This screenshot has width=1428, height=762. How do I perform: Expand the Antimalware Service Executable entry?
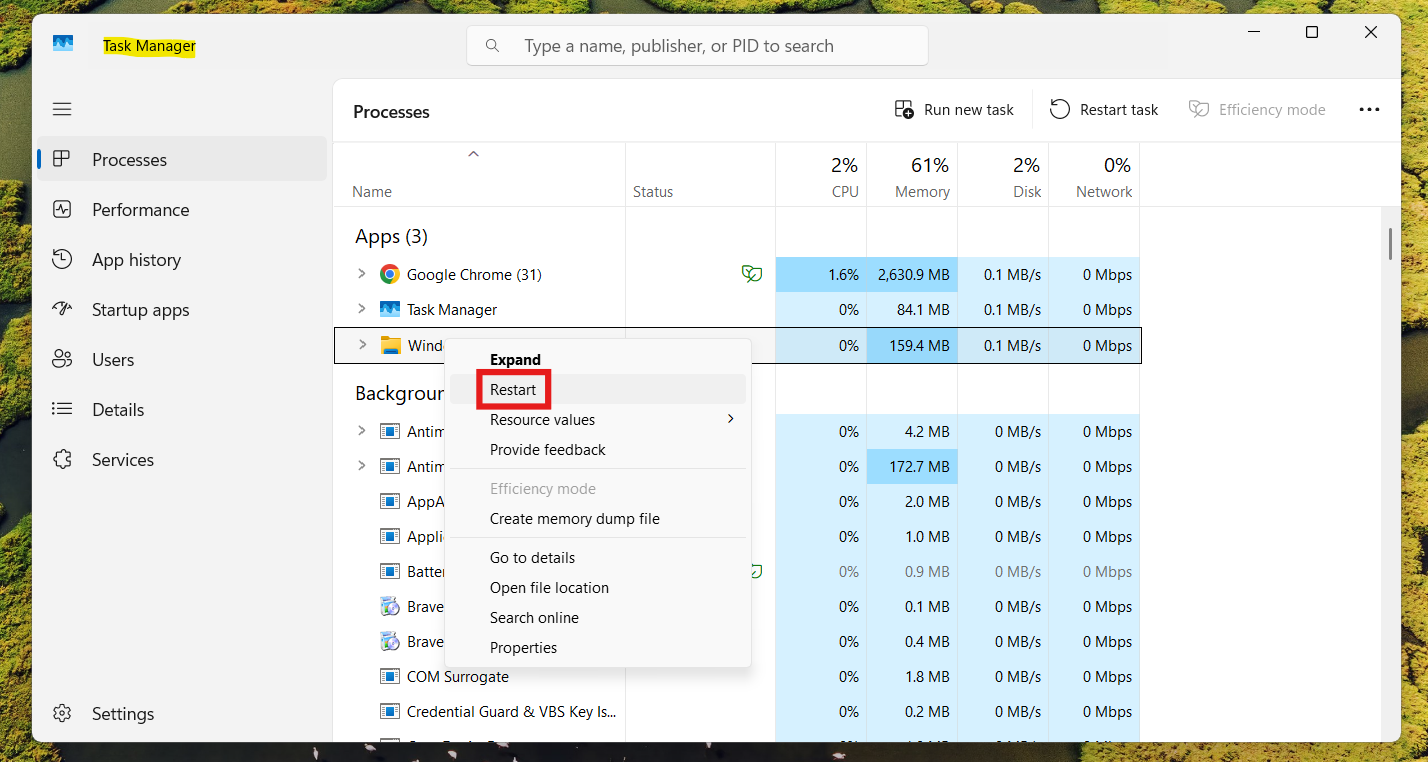[362, 431]
